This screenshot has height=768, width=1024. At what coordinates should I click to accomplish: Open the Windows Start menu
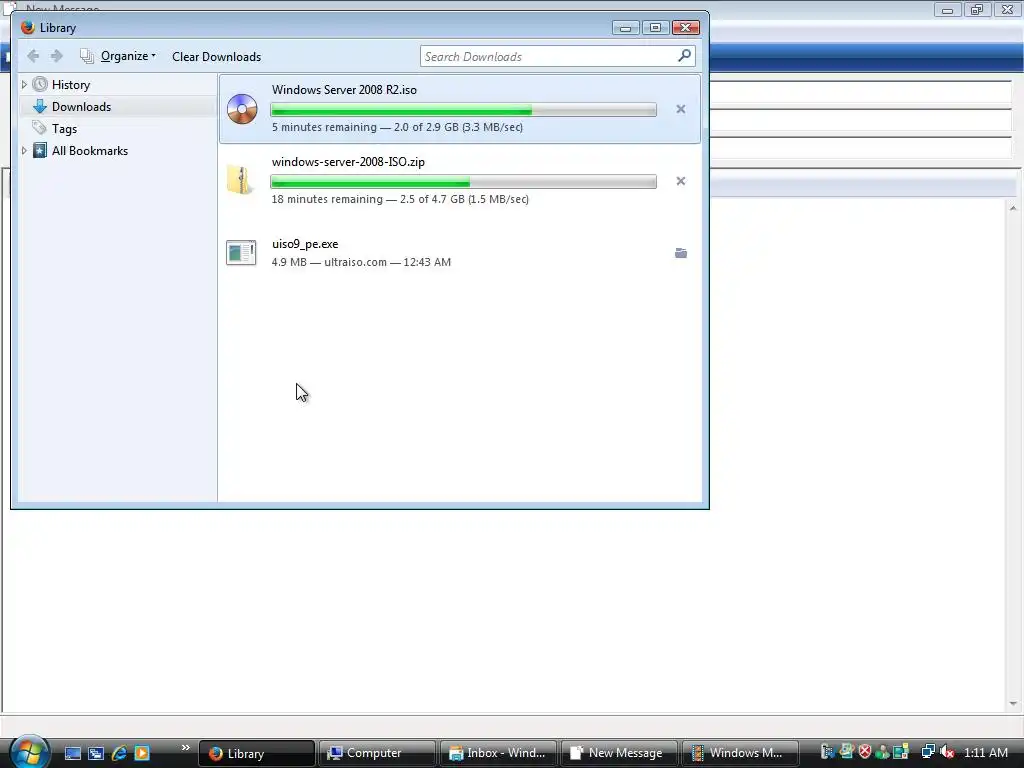pos(30,751)
